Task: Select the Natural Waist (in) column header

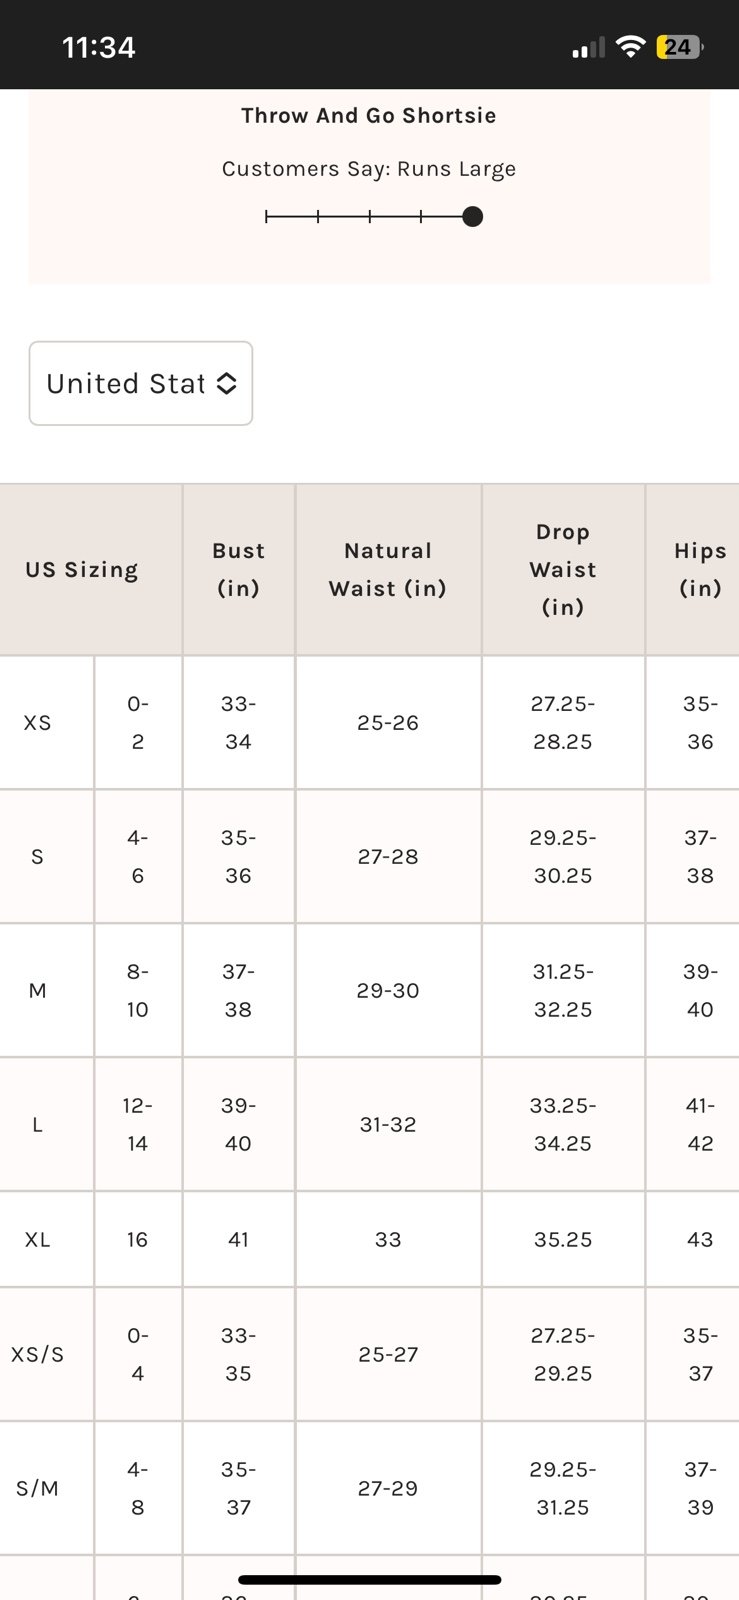Action: 388,570
